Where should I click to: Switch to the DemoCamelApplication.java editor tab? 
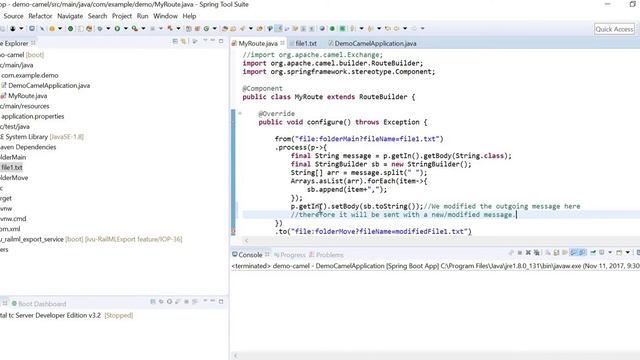[x=375, y=43]
